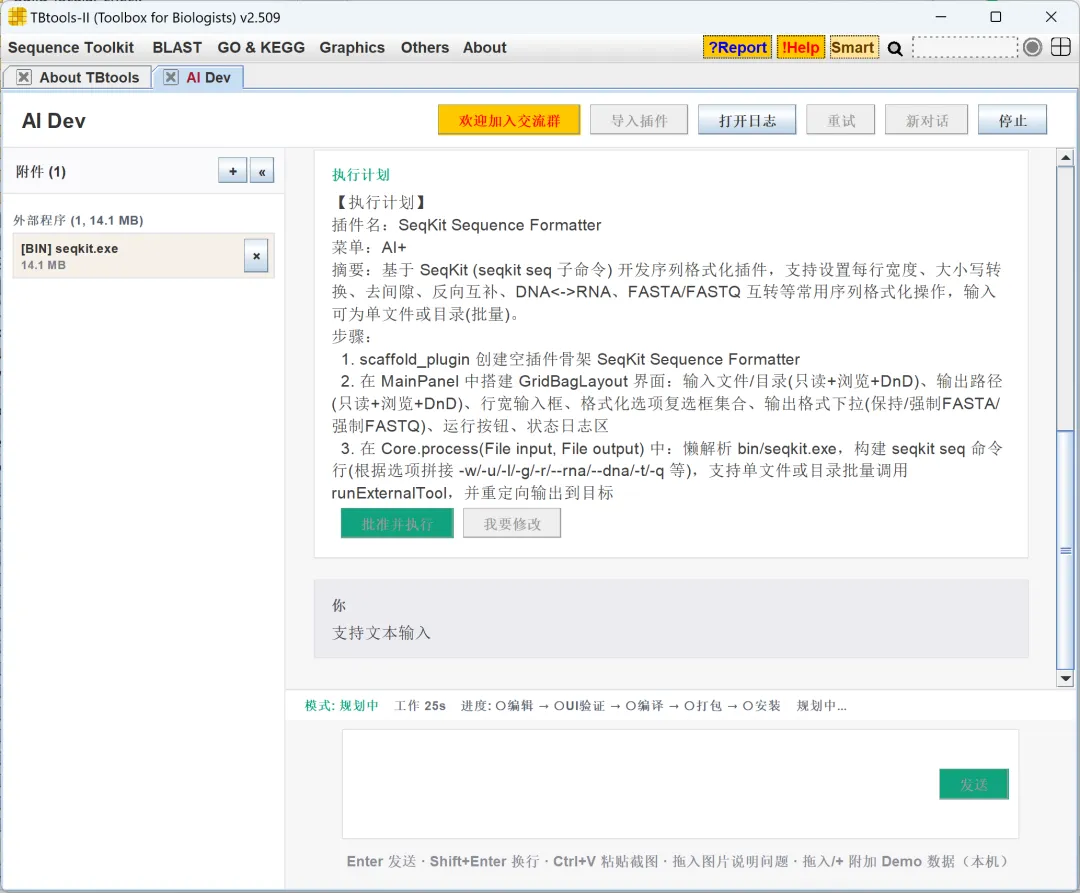Click the chat vertical scrollbar thumb

pos(1065,549)
